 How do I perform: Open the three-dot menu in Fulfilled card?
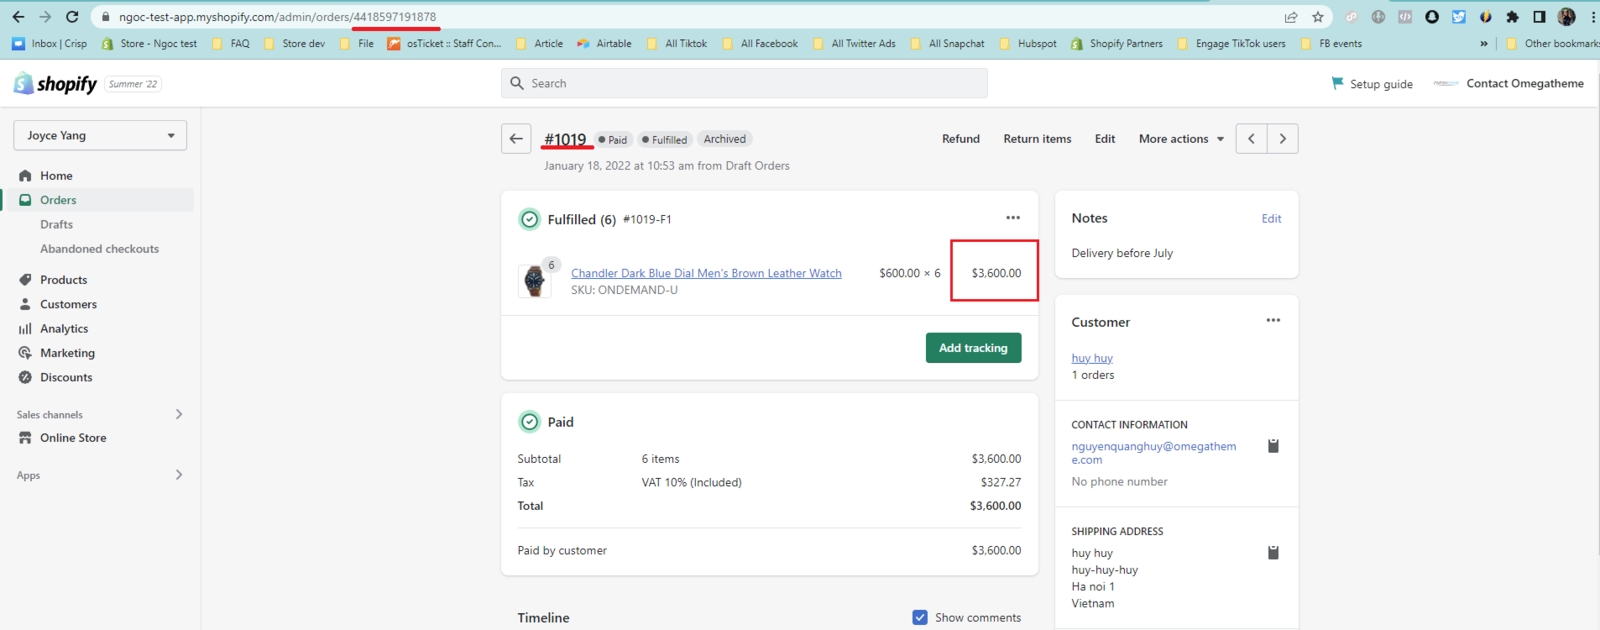point(1013,218)
